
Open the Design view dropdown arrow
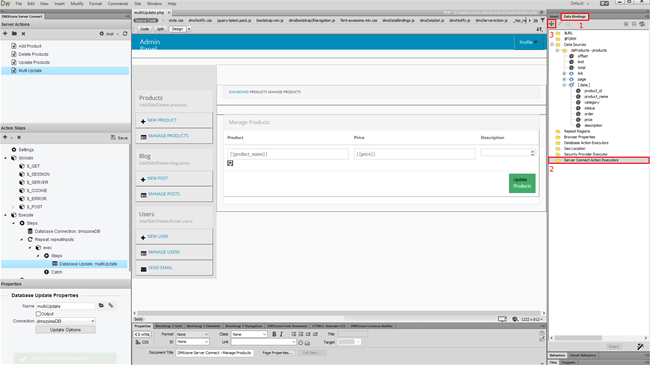point(189,29)
